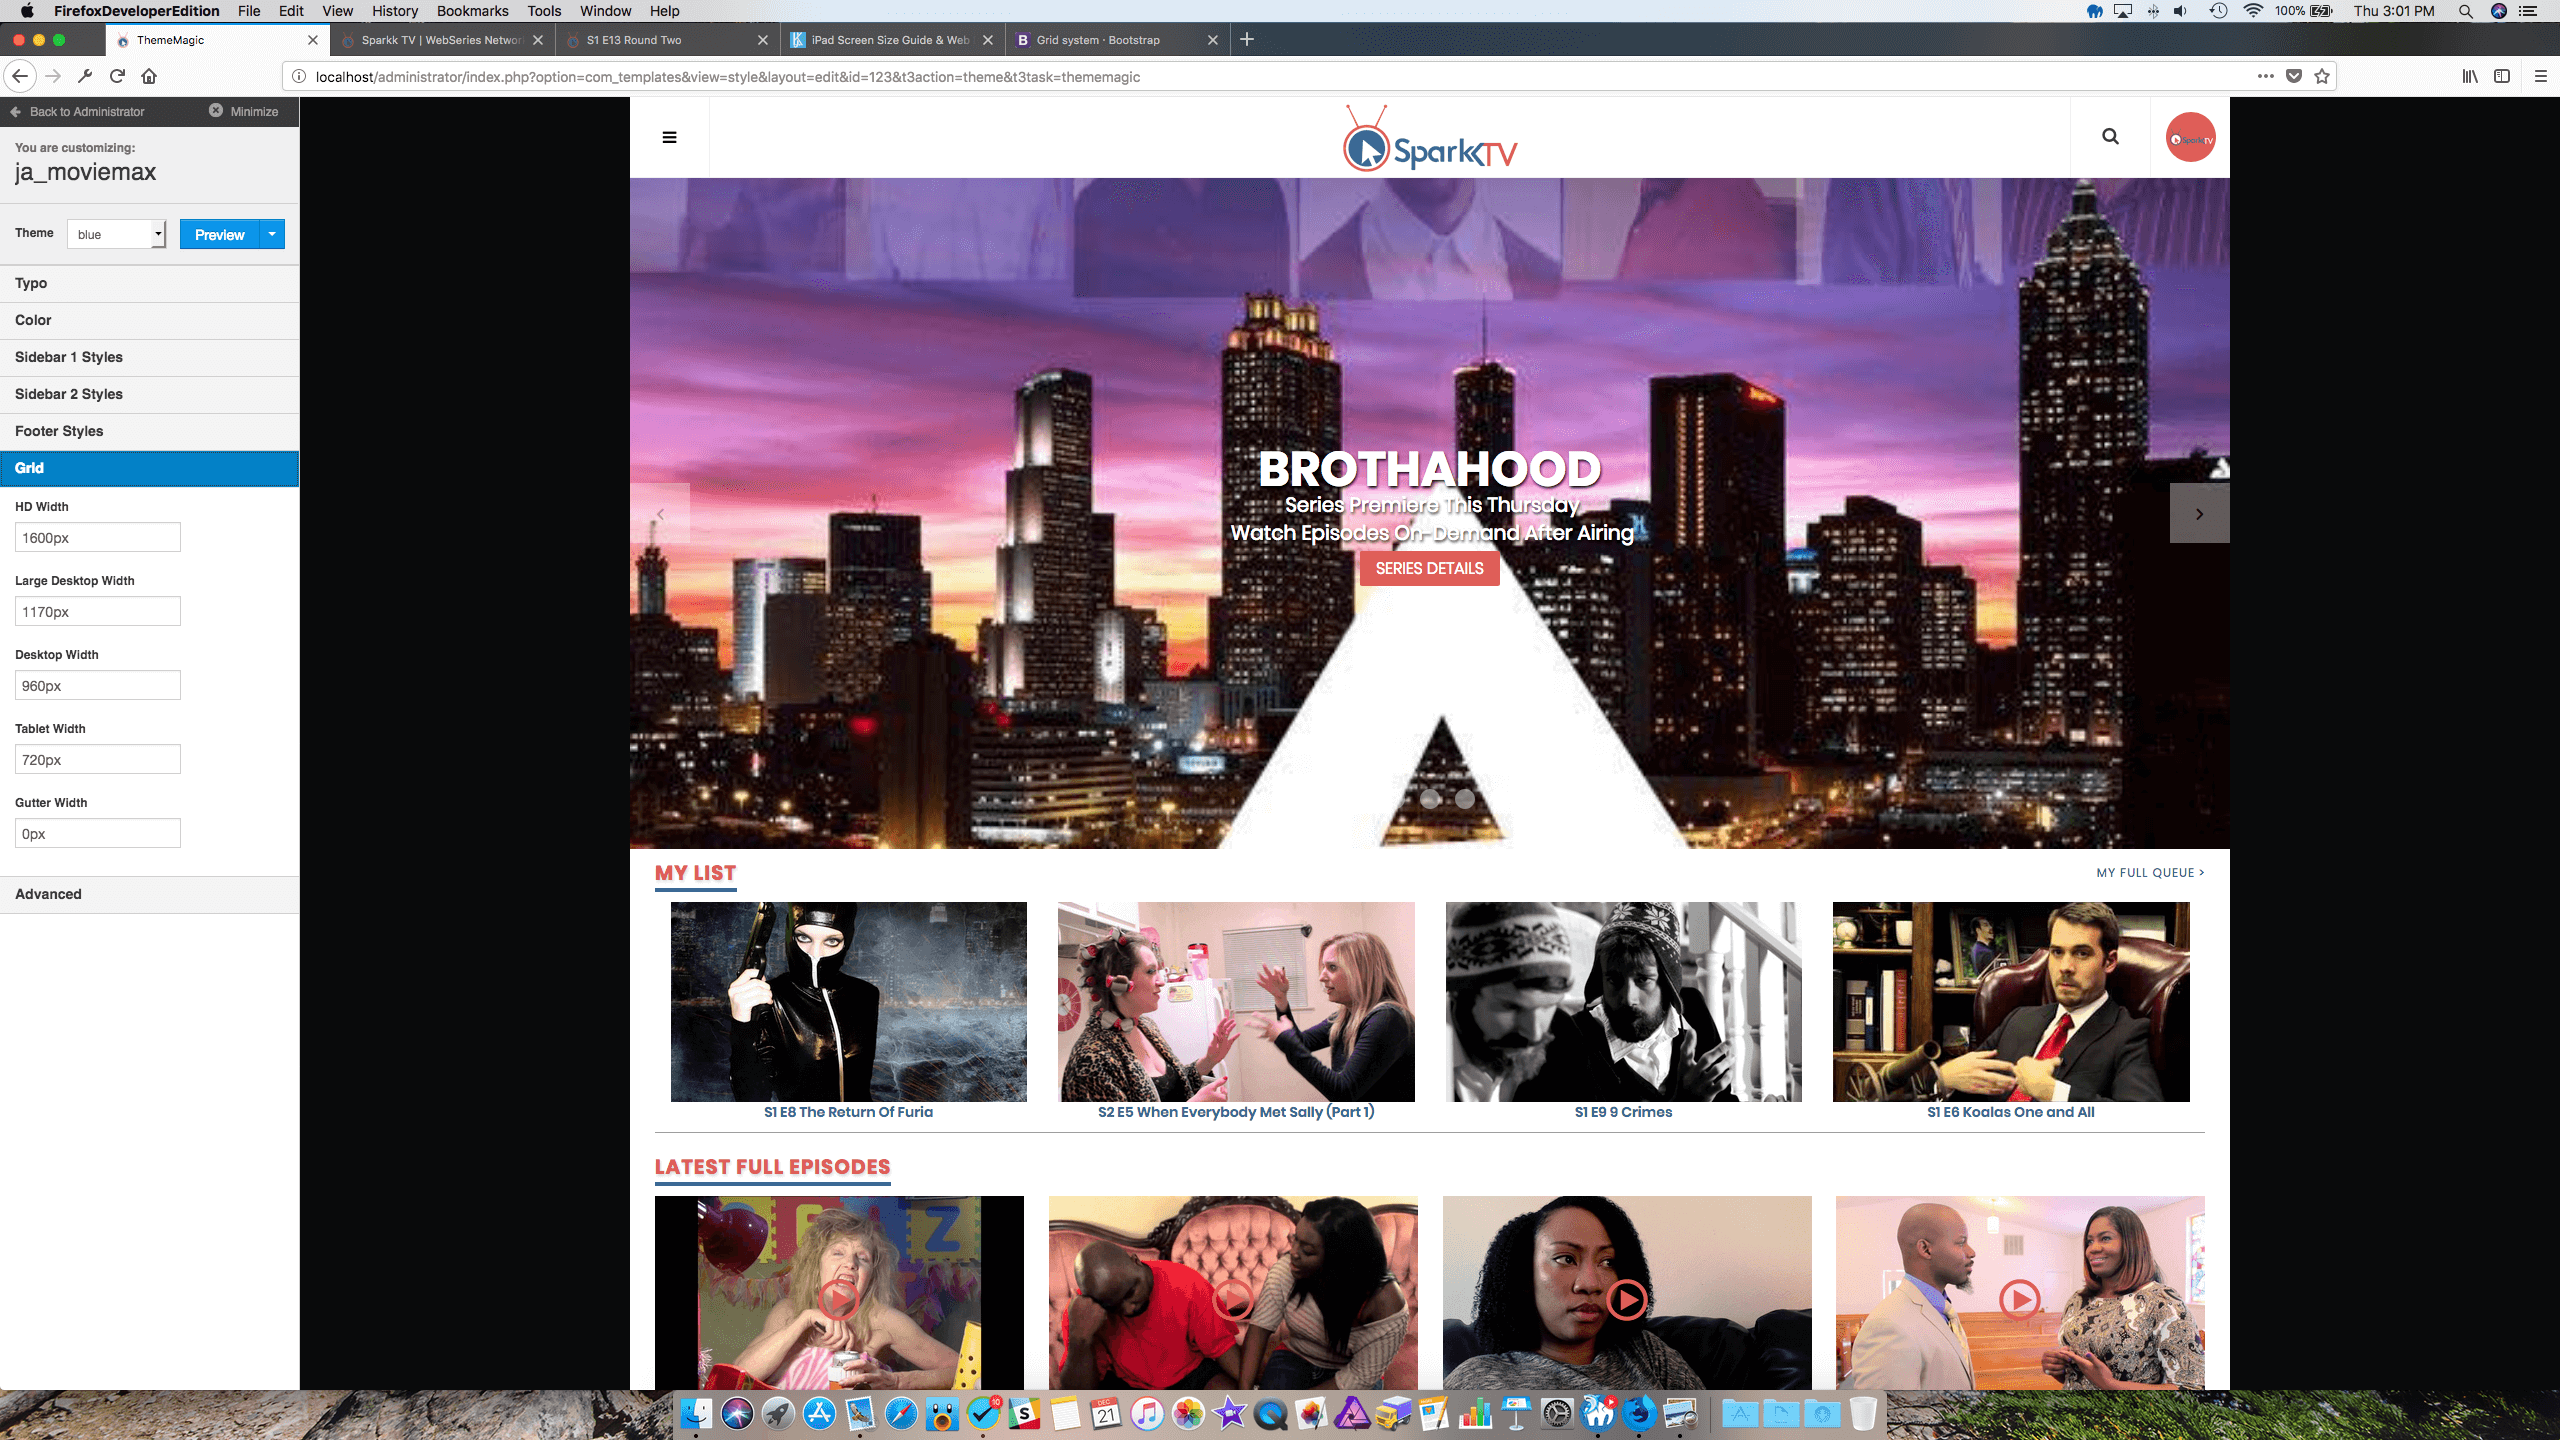
Task: Open the developer wrench icon in toolbar
Action: pos(85,76)
